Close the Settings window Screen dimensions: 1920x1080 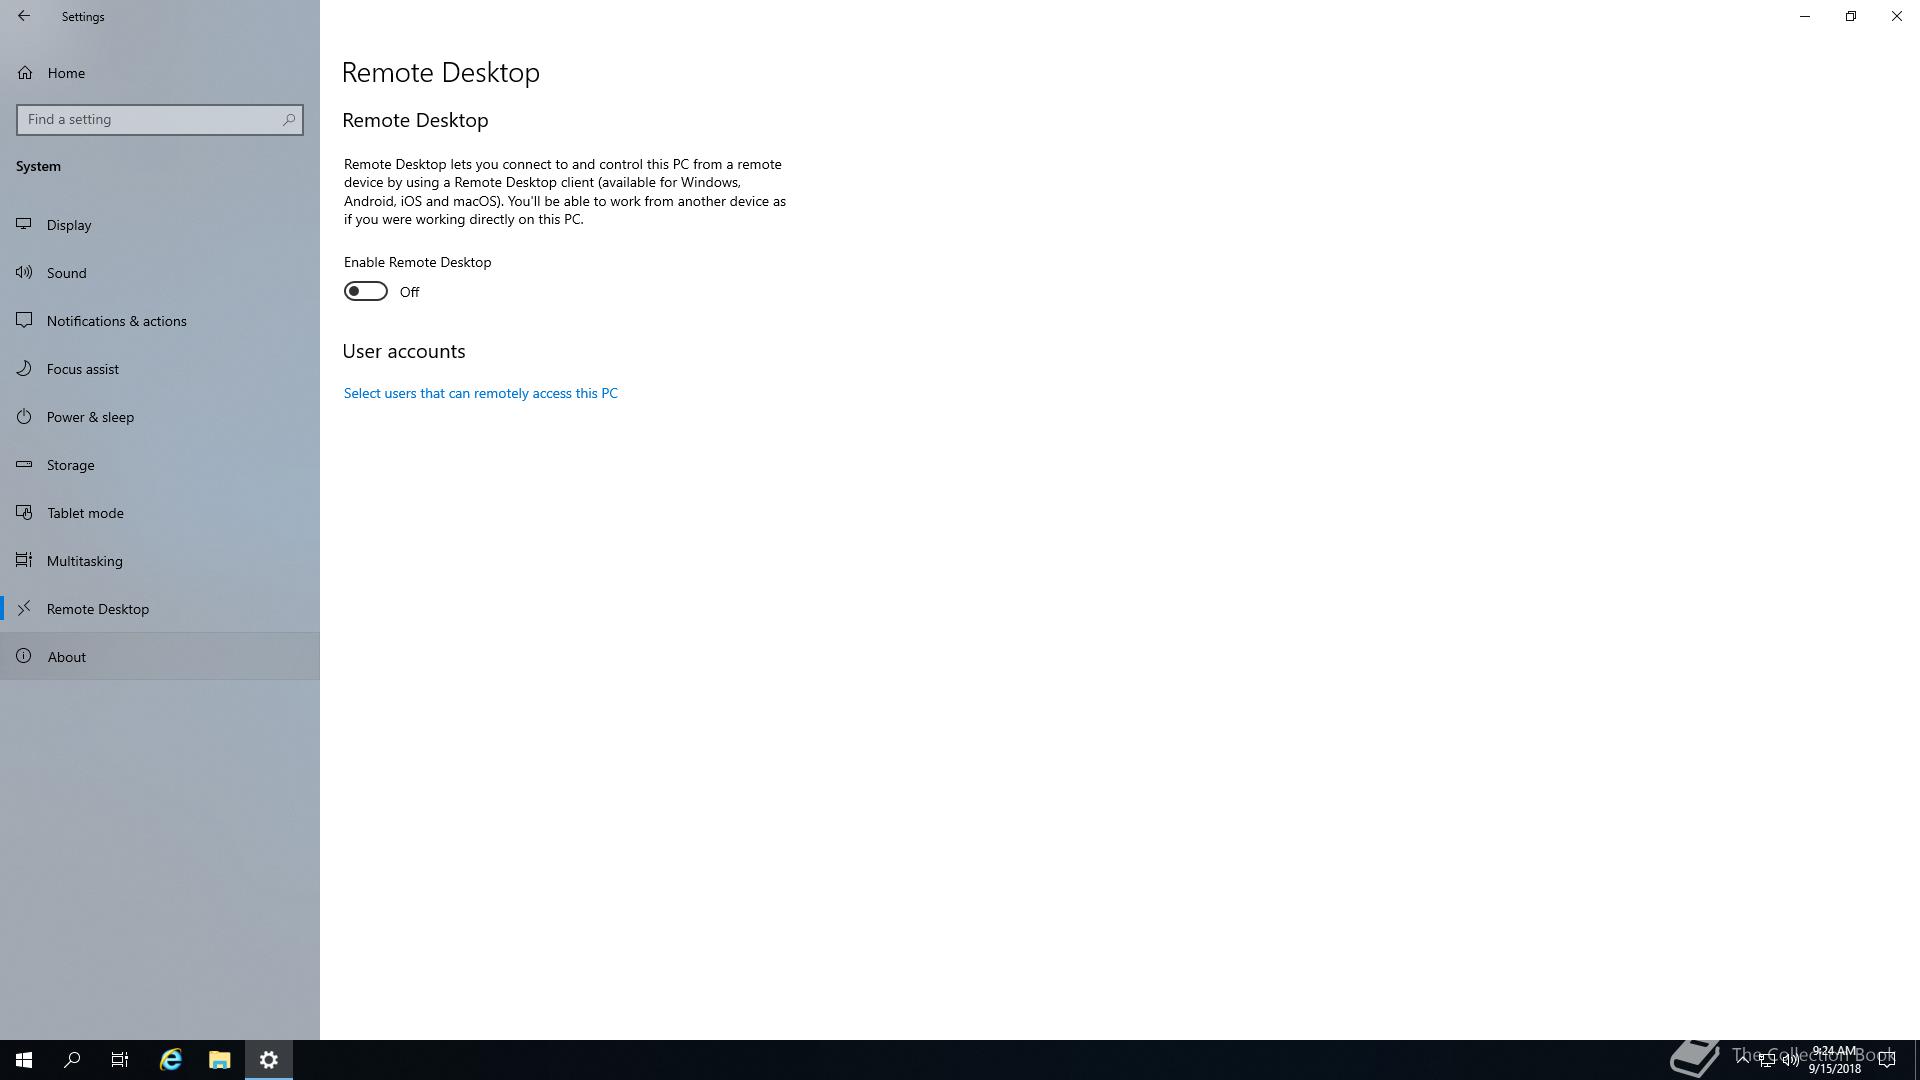[1897, 16]
